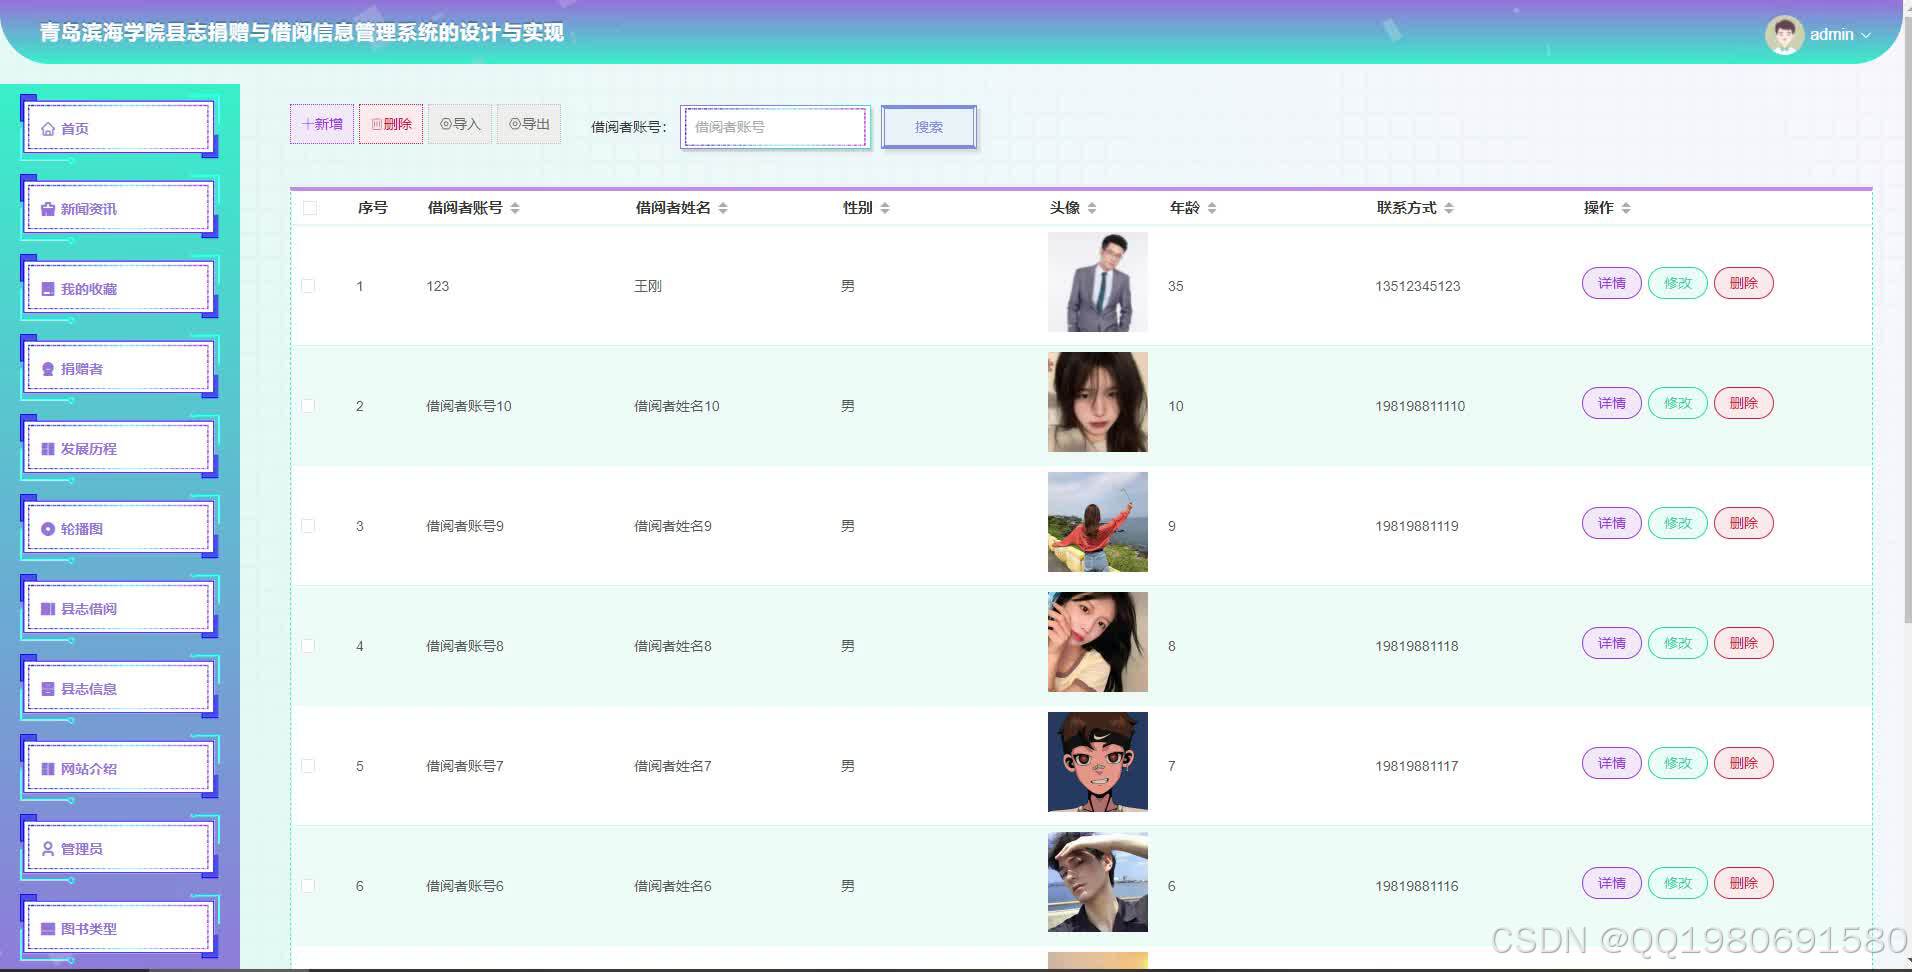Sort by 借阅者姓名 column arrows

point(723,208)
